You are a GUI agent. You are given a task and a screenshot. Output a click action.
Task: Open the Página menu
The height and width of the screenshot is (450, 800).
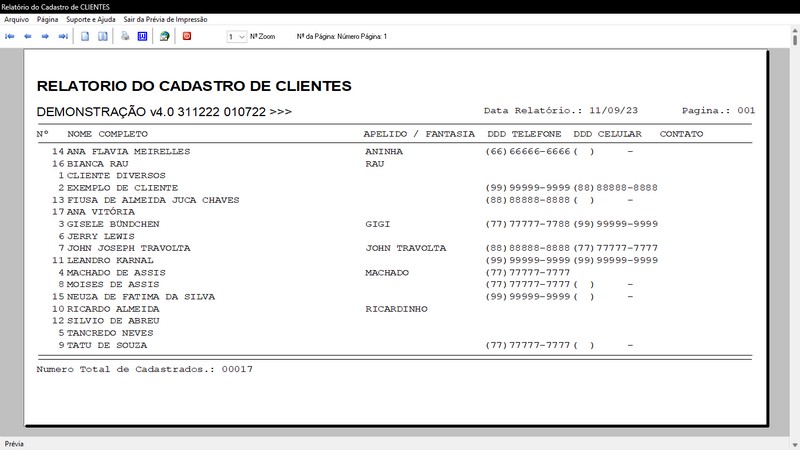(x=47, y=19)
